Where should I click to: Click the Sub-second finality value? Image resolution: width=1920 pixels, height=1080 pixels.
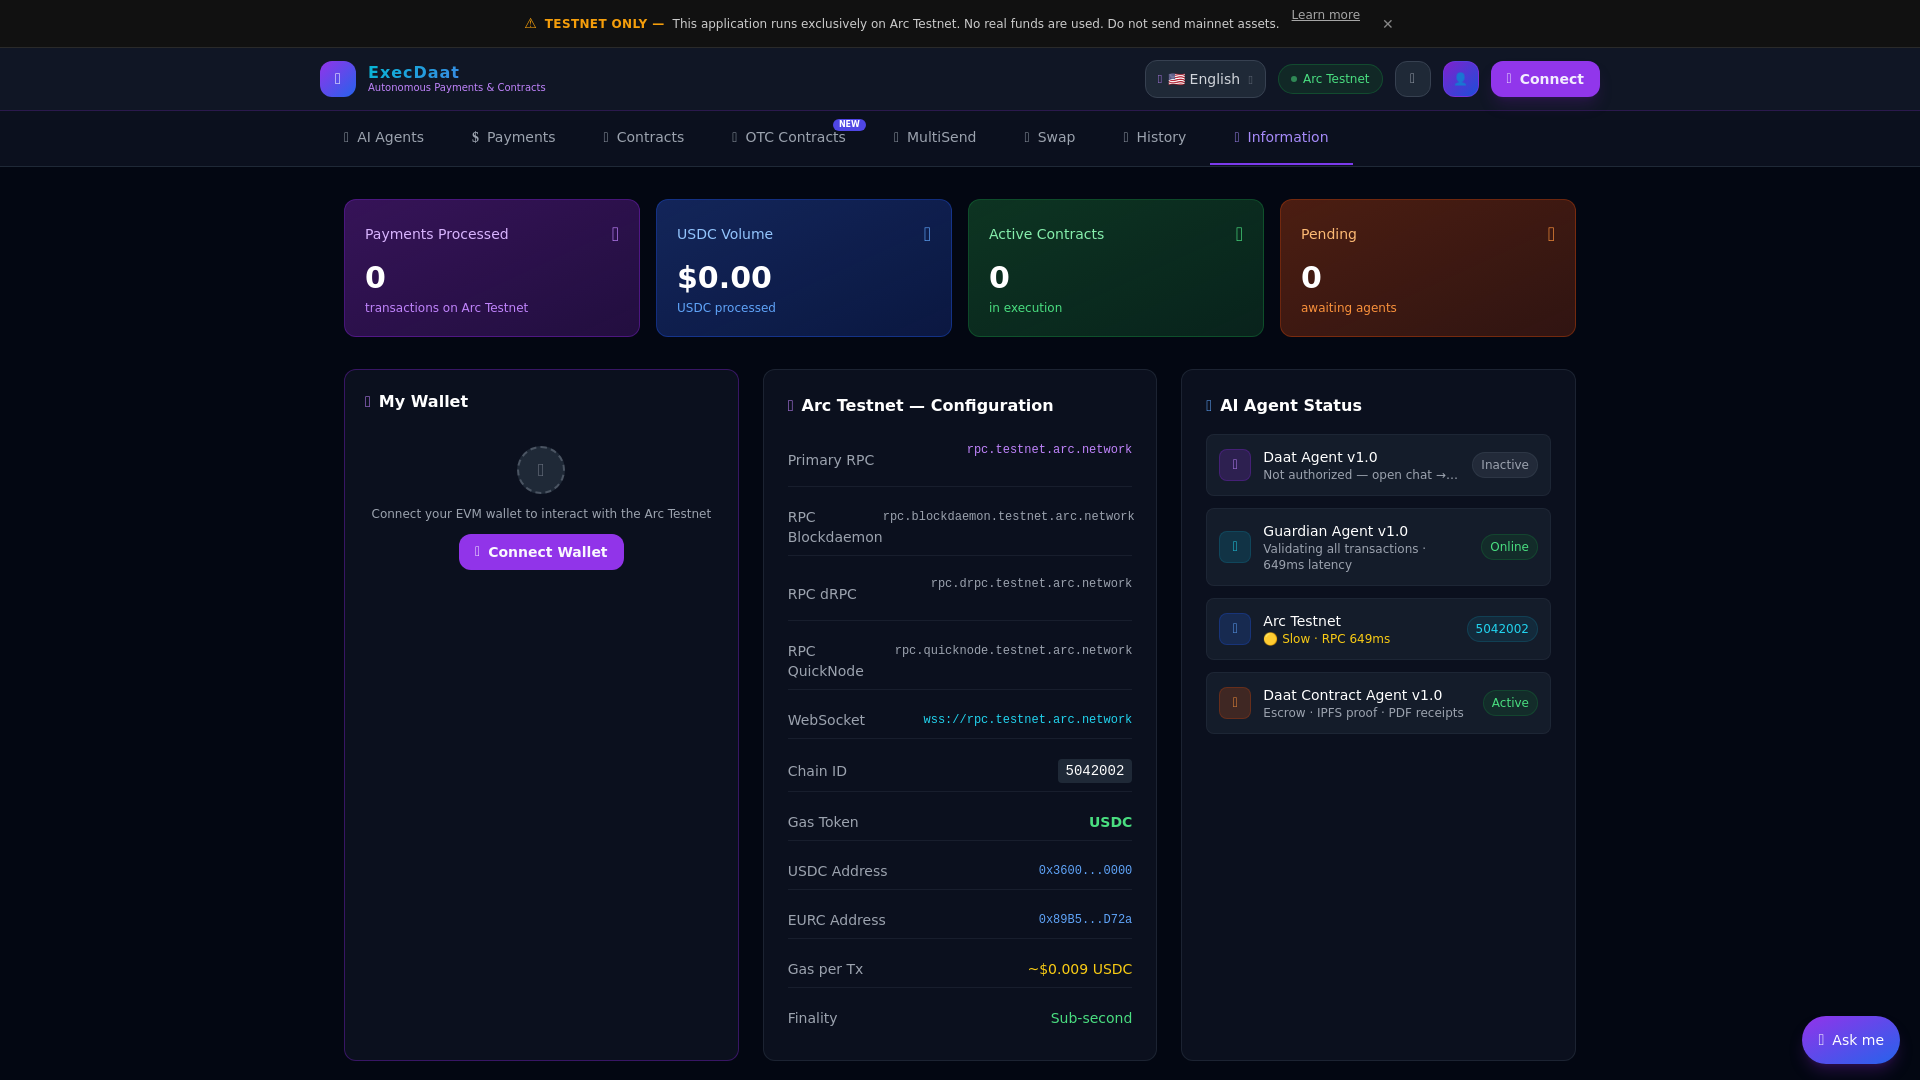pos(1091,1018)
